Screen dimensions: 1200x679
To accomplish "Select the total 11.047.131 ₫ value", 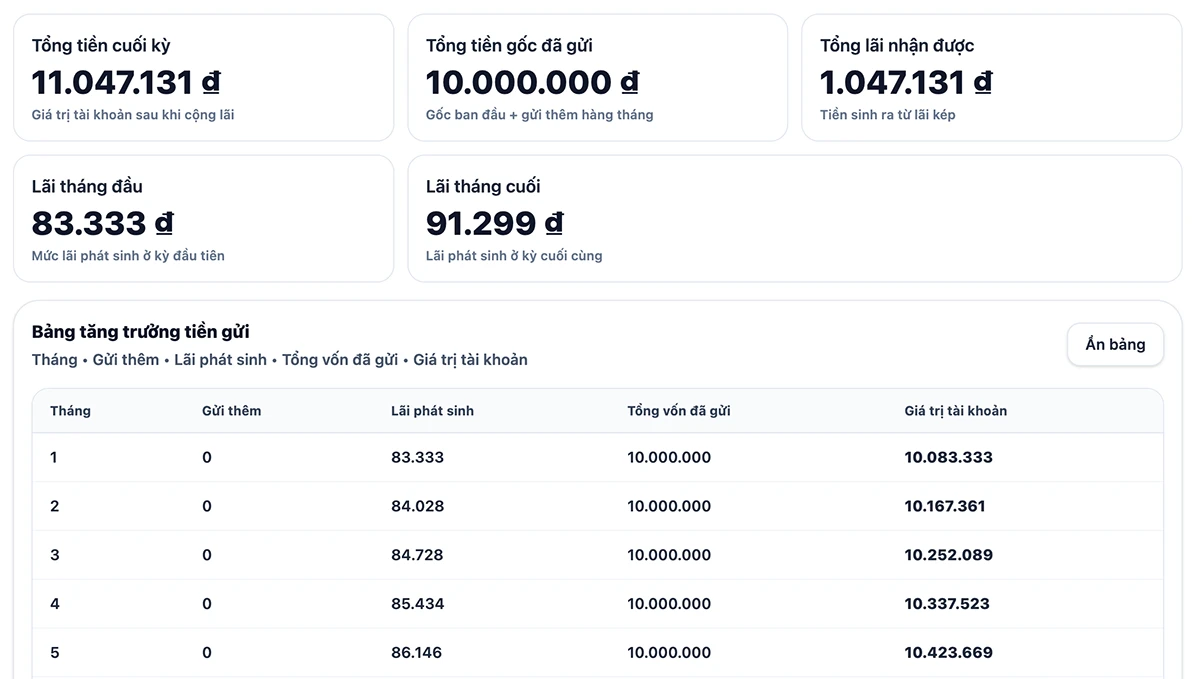I will pyautogui.click(x=126, y=82).
